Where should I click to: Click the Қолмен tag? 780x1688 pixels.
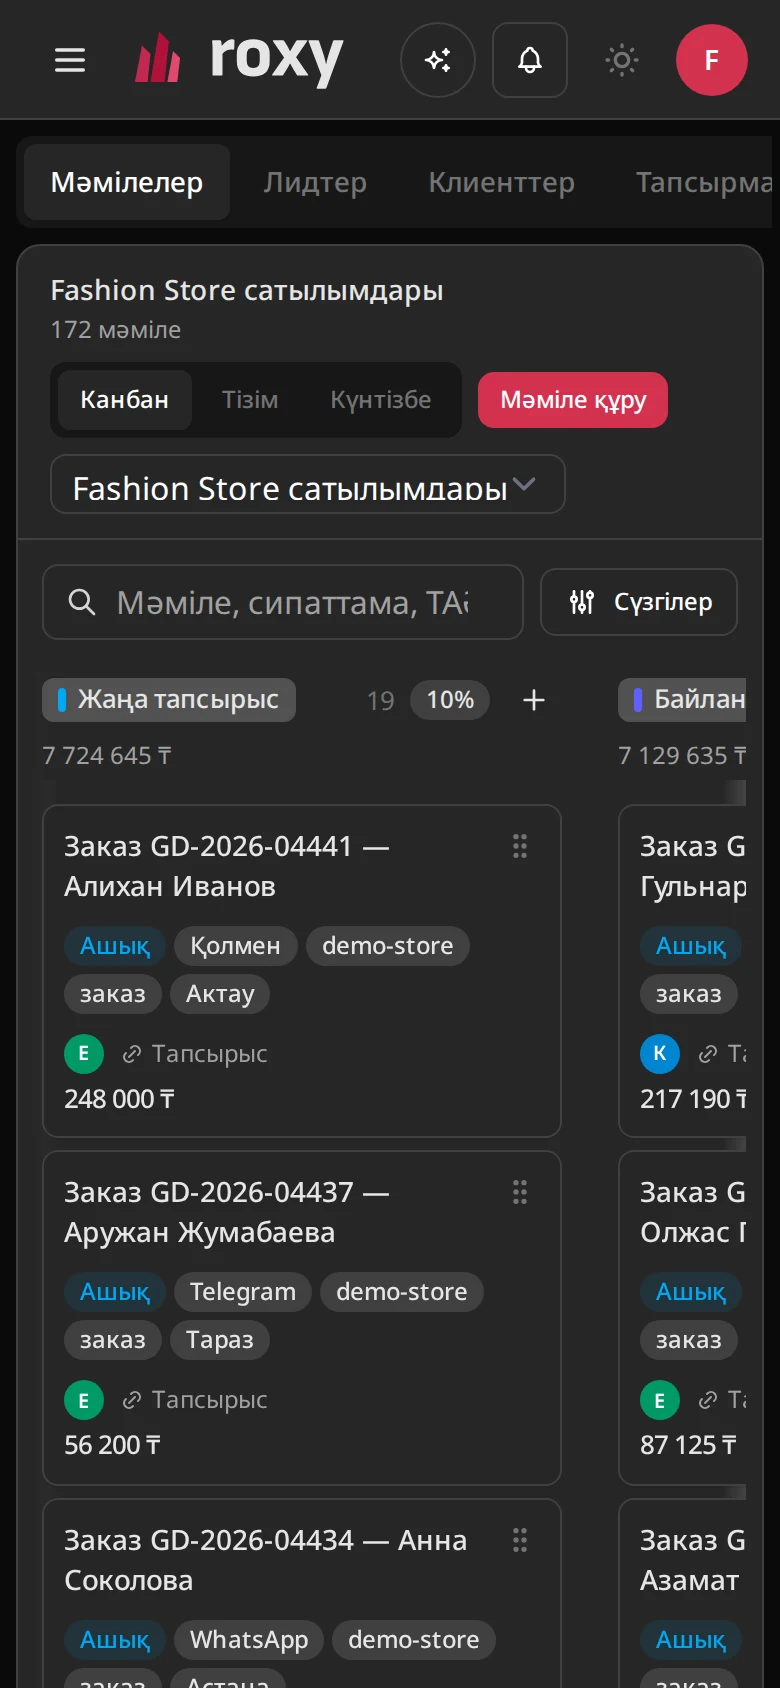236,946
